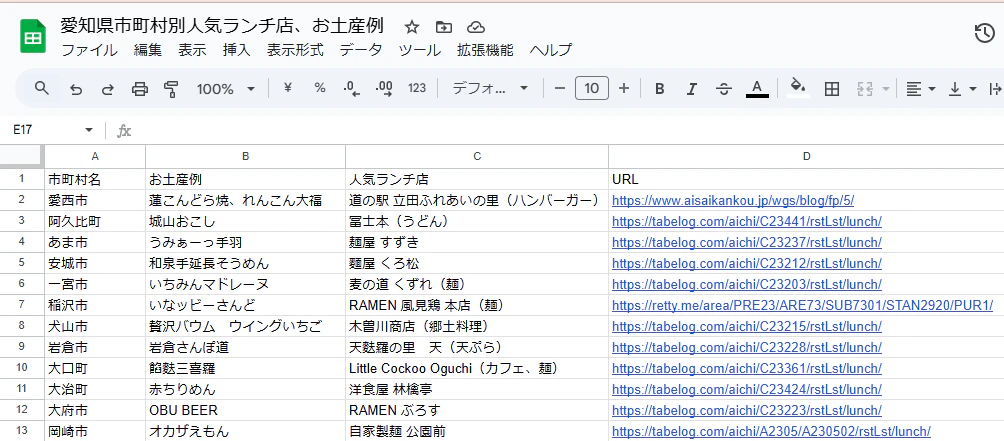This screenshot has width=1004, height=441.
Task: Open the 拡張機能 menu
Action: click(485, 50)
